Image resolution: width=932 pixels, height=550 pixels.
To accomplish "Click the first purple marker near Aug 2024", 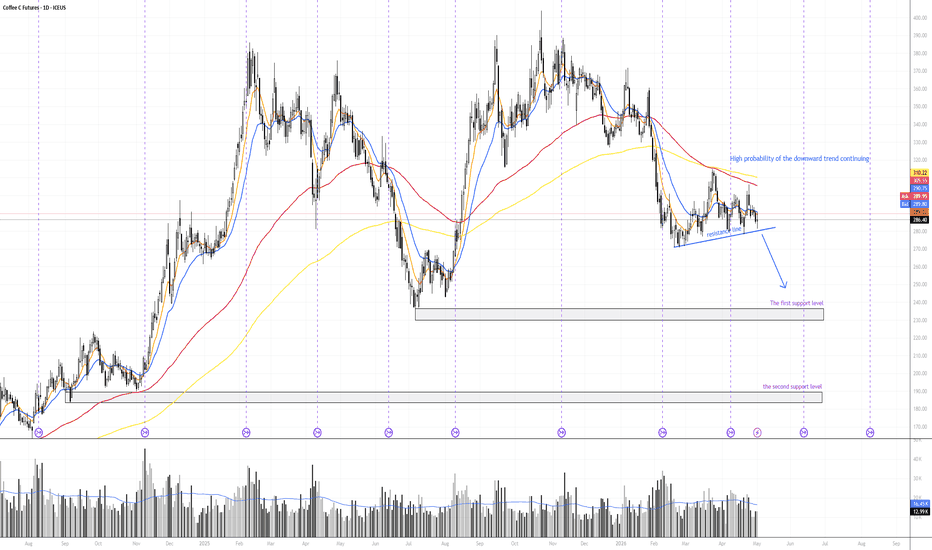I will click(39, 432).
